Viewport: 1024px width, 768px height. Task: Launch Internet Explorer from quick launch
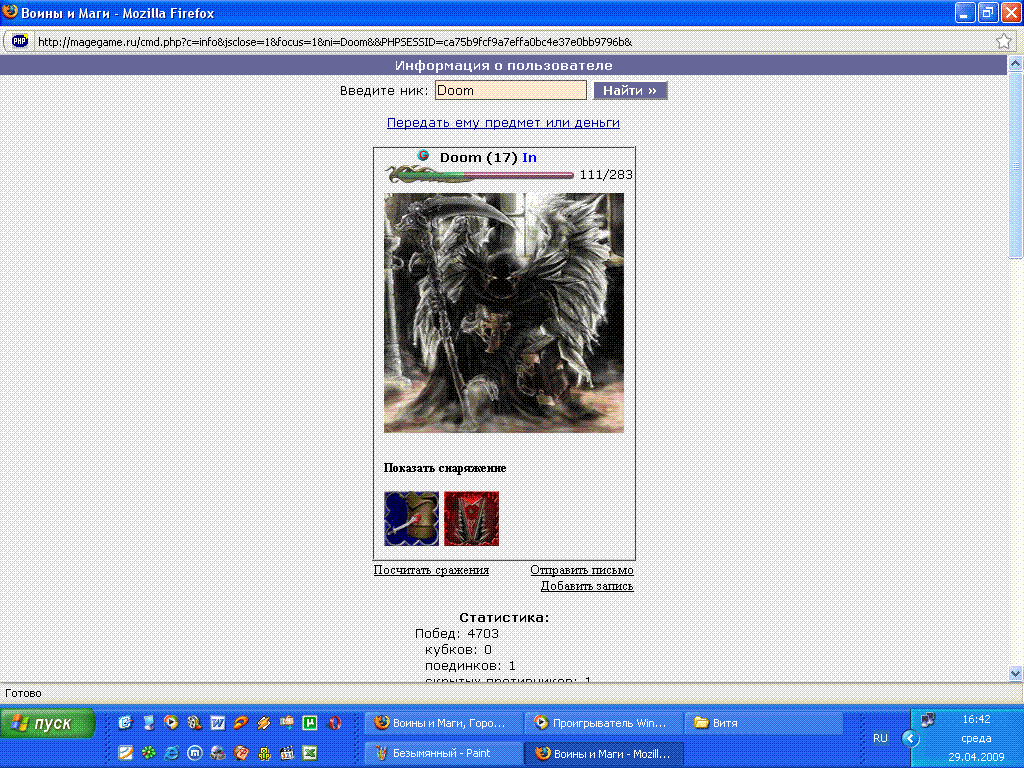(x=171, y=753)
